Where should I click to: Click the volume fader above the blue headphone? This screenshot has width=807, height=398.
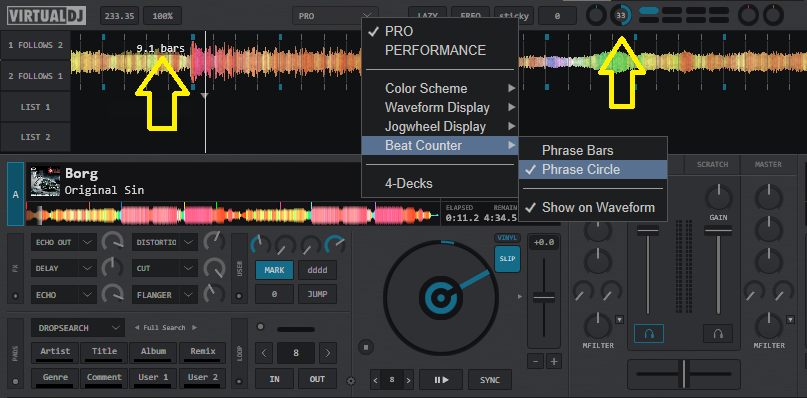(648, 231)
